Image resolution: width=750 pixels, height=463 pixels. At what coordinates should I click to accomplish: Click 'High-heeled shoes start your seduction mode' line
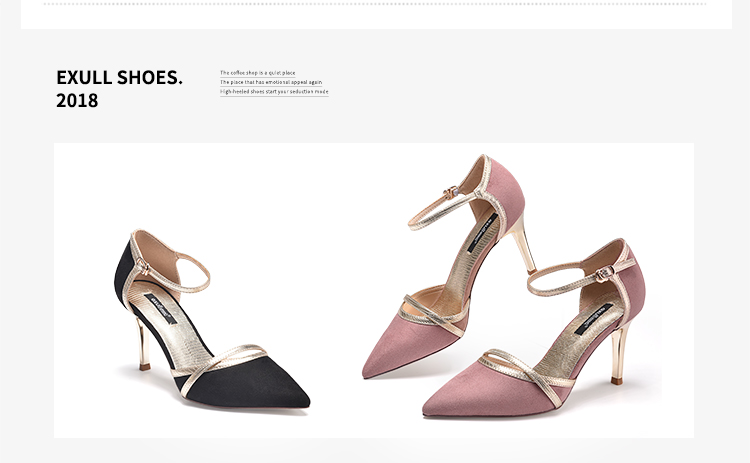[274, 91]
